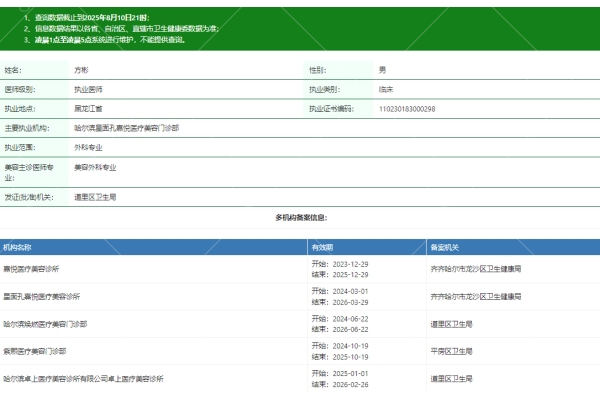Select end date 2026-03-29

(x=351, y=302)
